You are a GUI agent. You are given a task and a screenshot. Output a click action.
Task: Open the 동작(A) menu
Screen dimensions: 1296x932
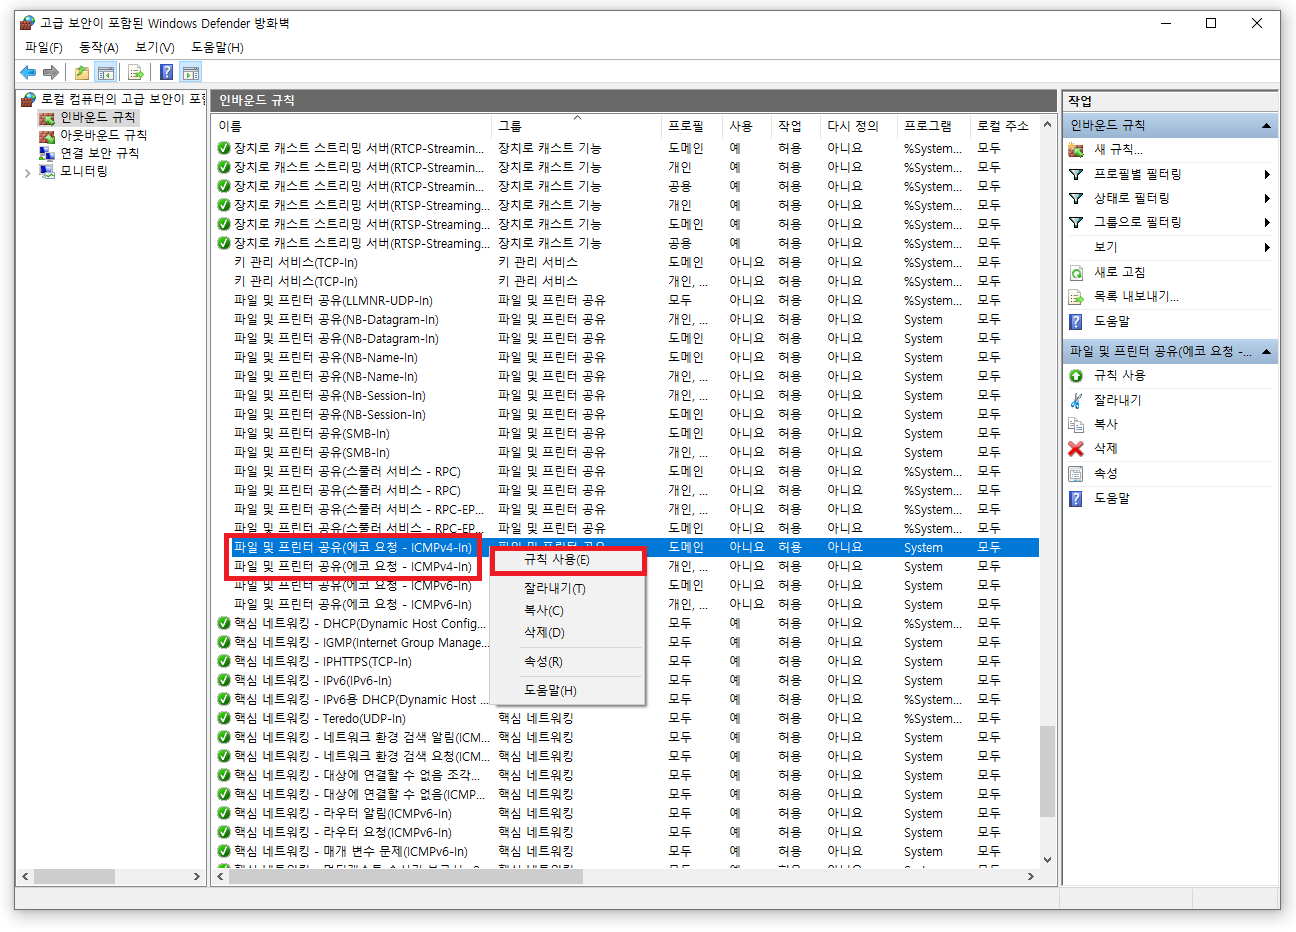coord(99,47)
